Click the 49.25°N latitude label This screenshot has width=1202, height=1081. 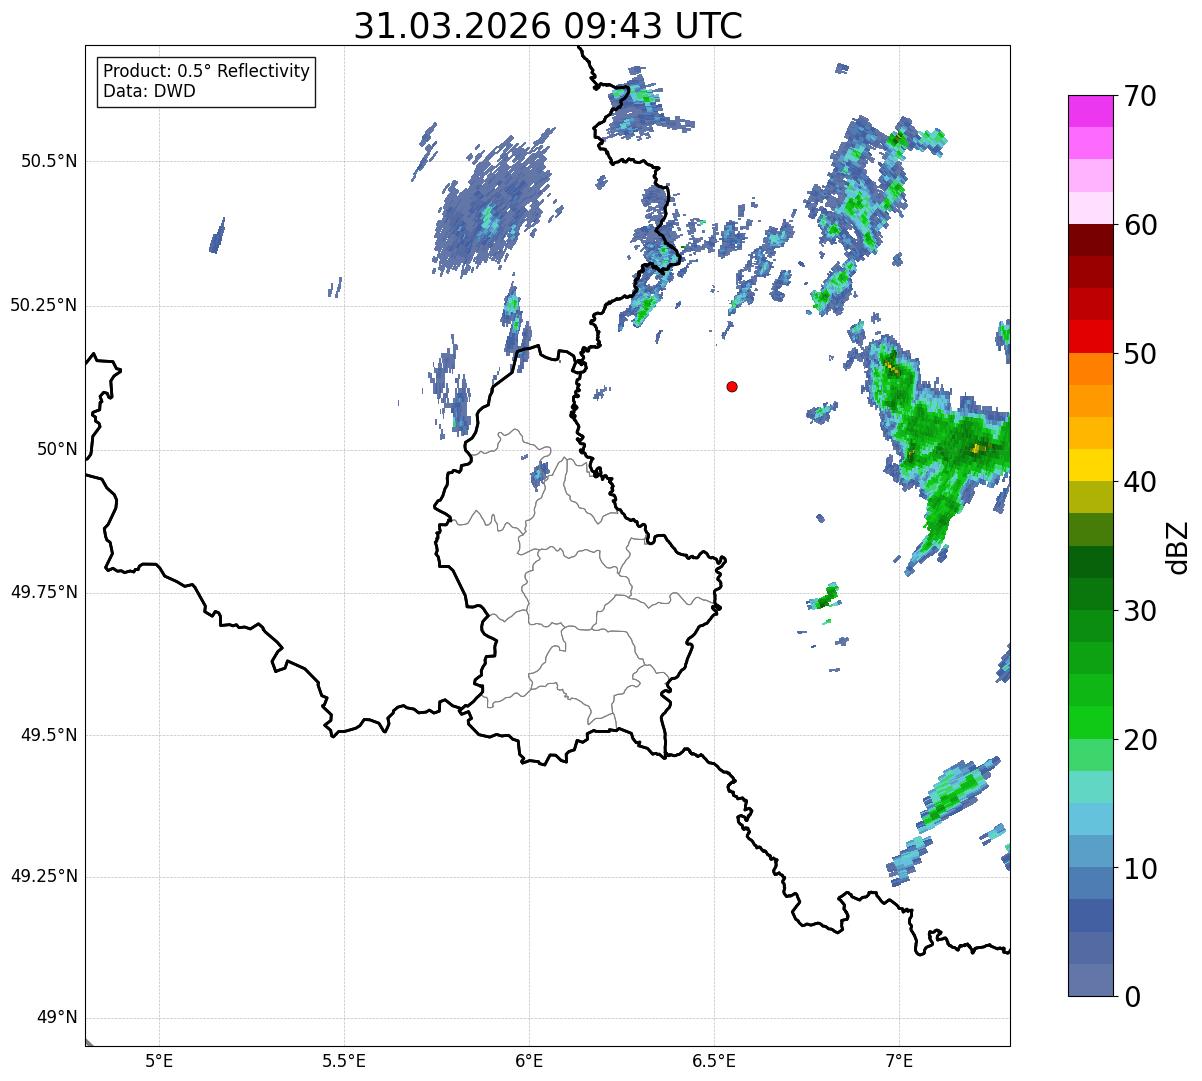point(43,876)
